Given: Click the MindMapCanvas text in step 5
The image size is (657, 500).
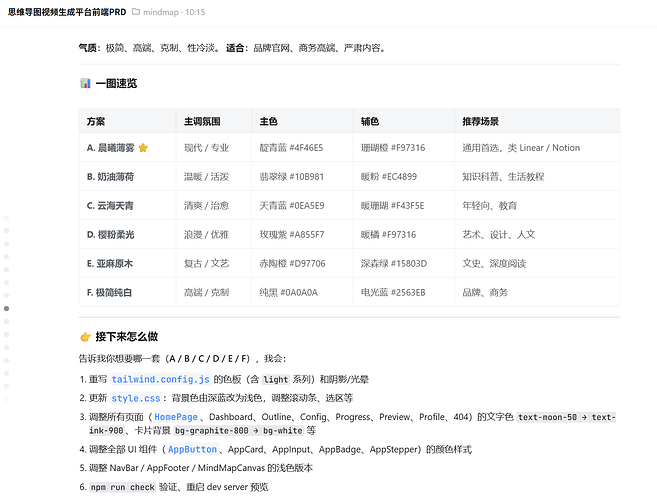Looking at the screenshot, I should click(231, 468).
